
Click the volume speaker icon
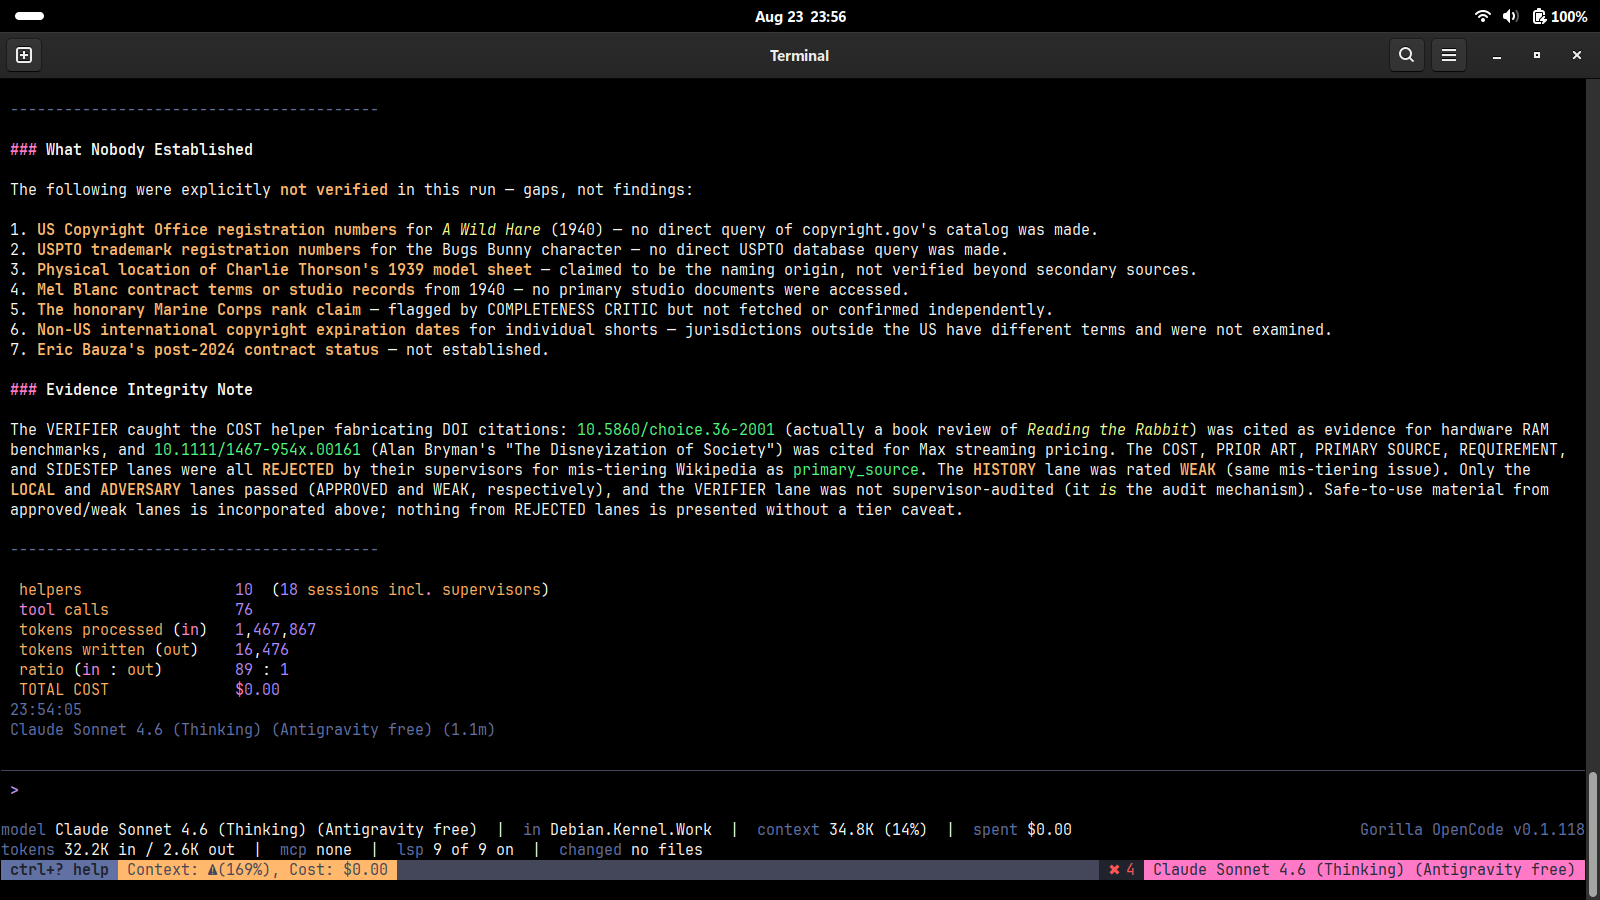tap(1510, 16)
